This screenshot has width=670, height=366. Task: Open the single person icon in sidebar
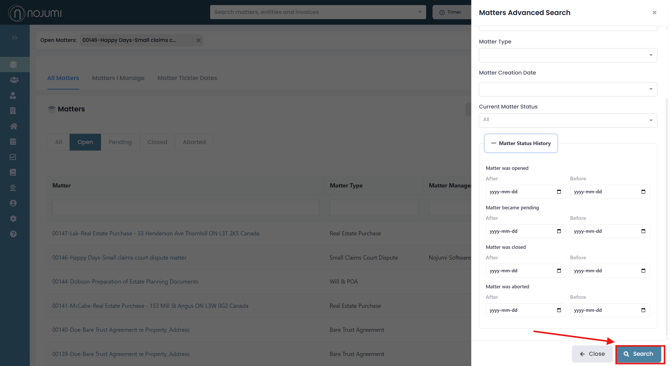13,95
